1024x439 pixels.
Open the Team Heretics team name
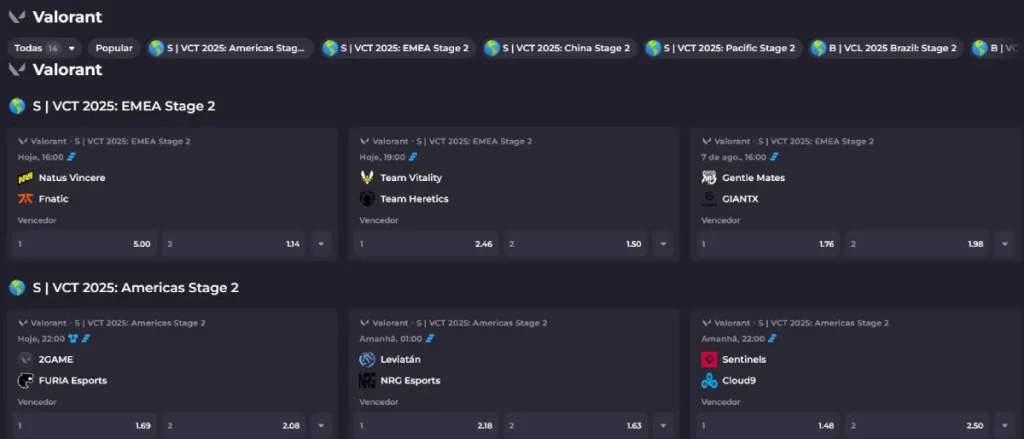click(415, 199)
